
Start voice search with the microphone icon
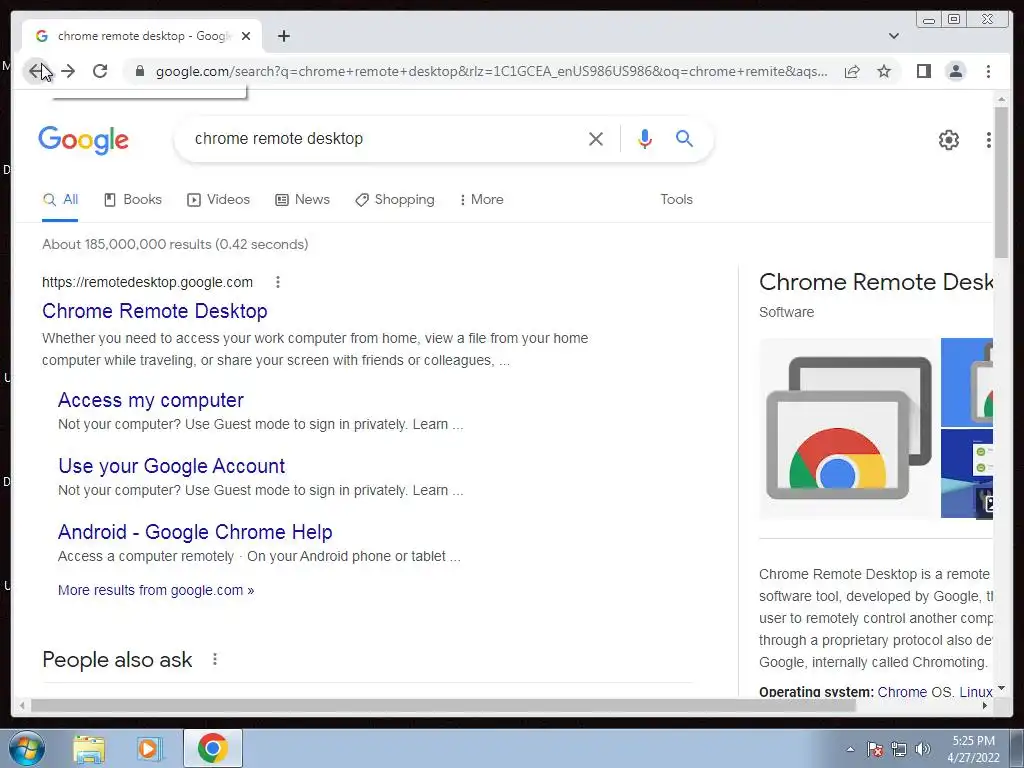(645, 138)
